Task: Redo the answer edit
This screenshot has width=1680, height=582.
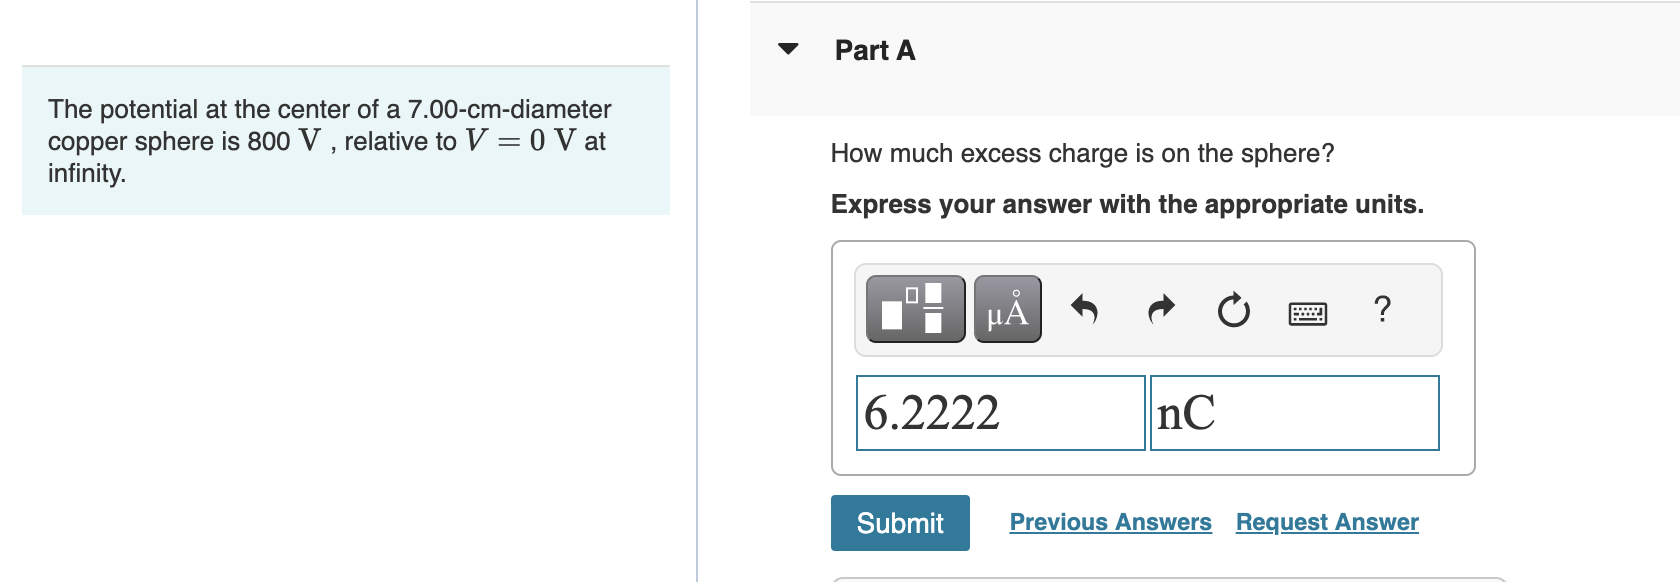Action: 1159,310
